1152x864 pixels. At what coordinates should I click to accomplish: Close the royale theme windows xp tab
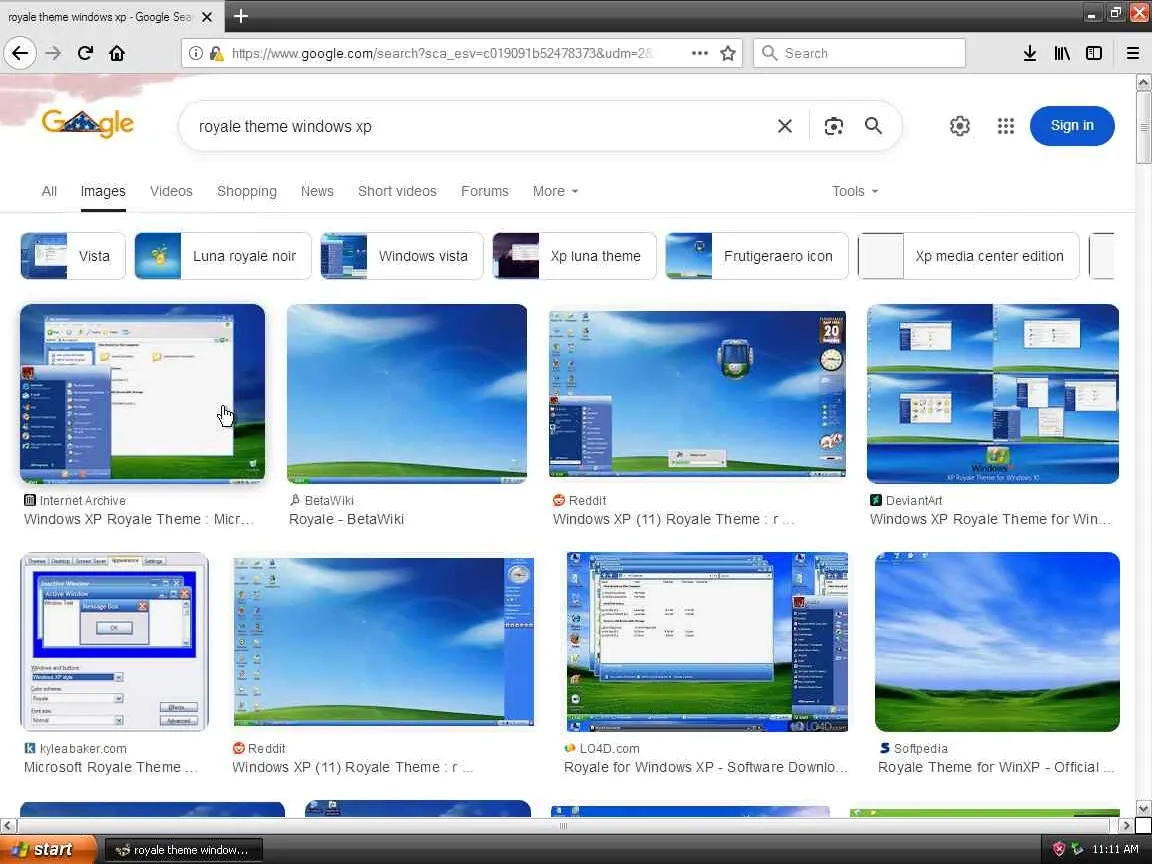click(207, 17)
